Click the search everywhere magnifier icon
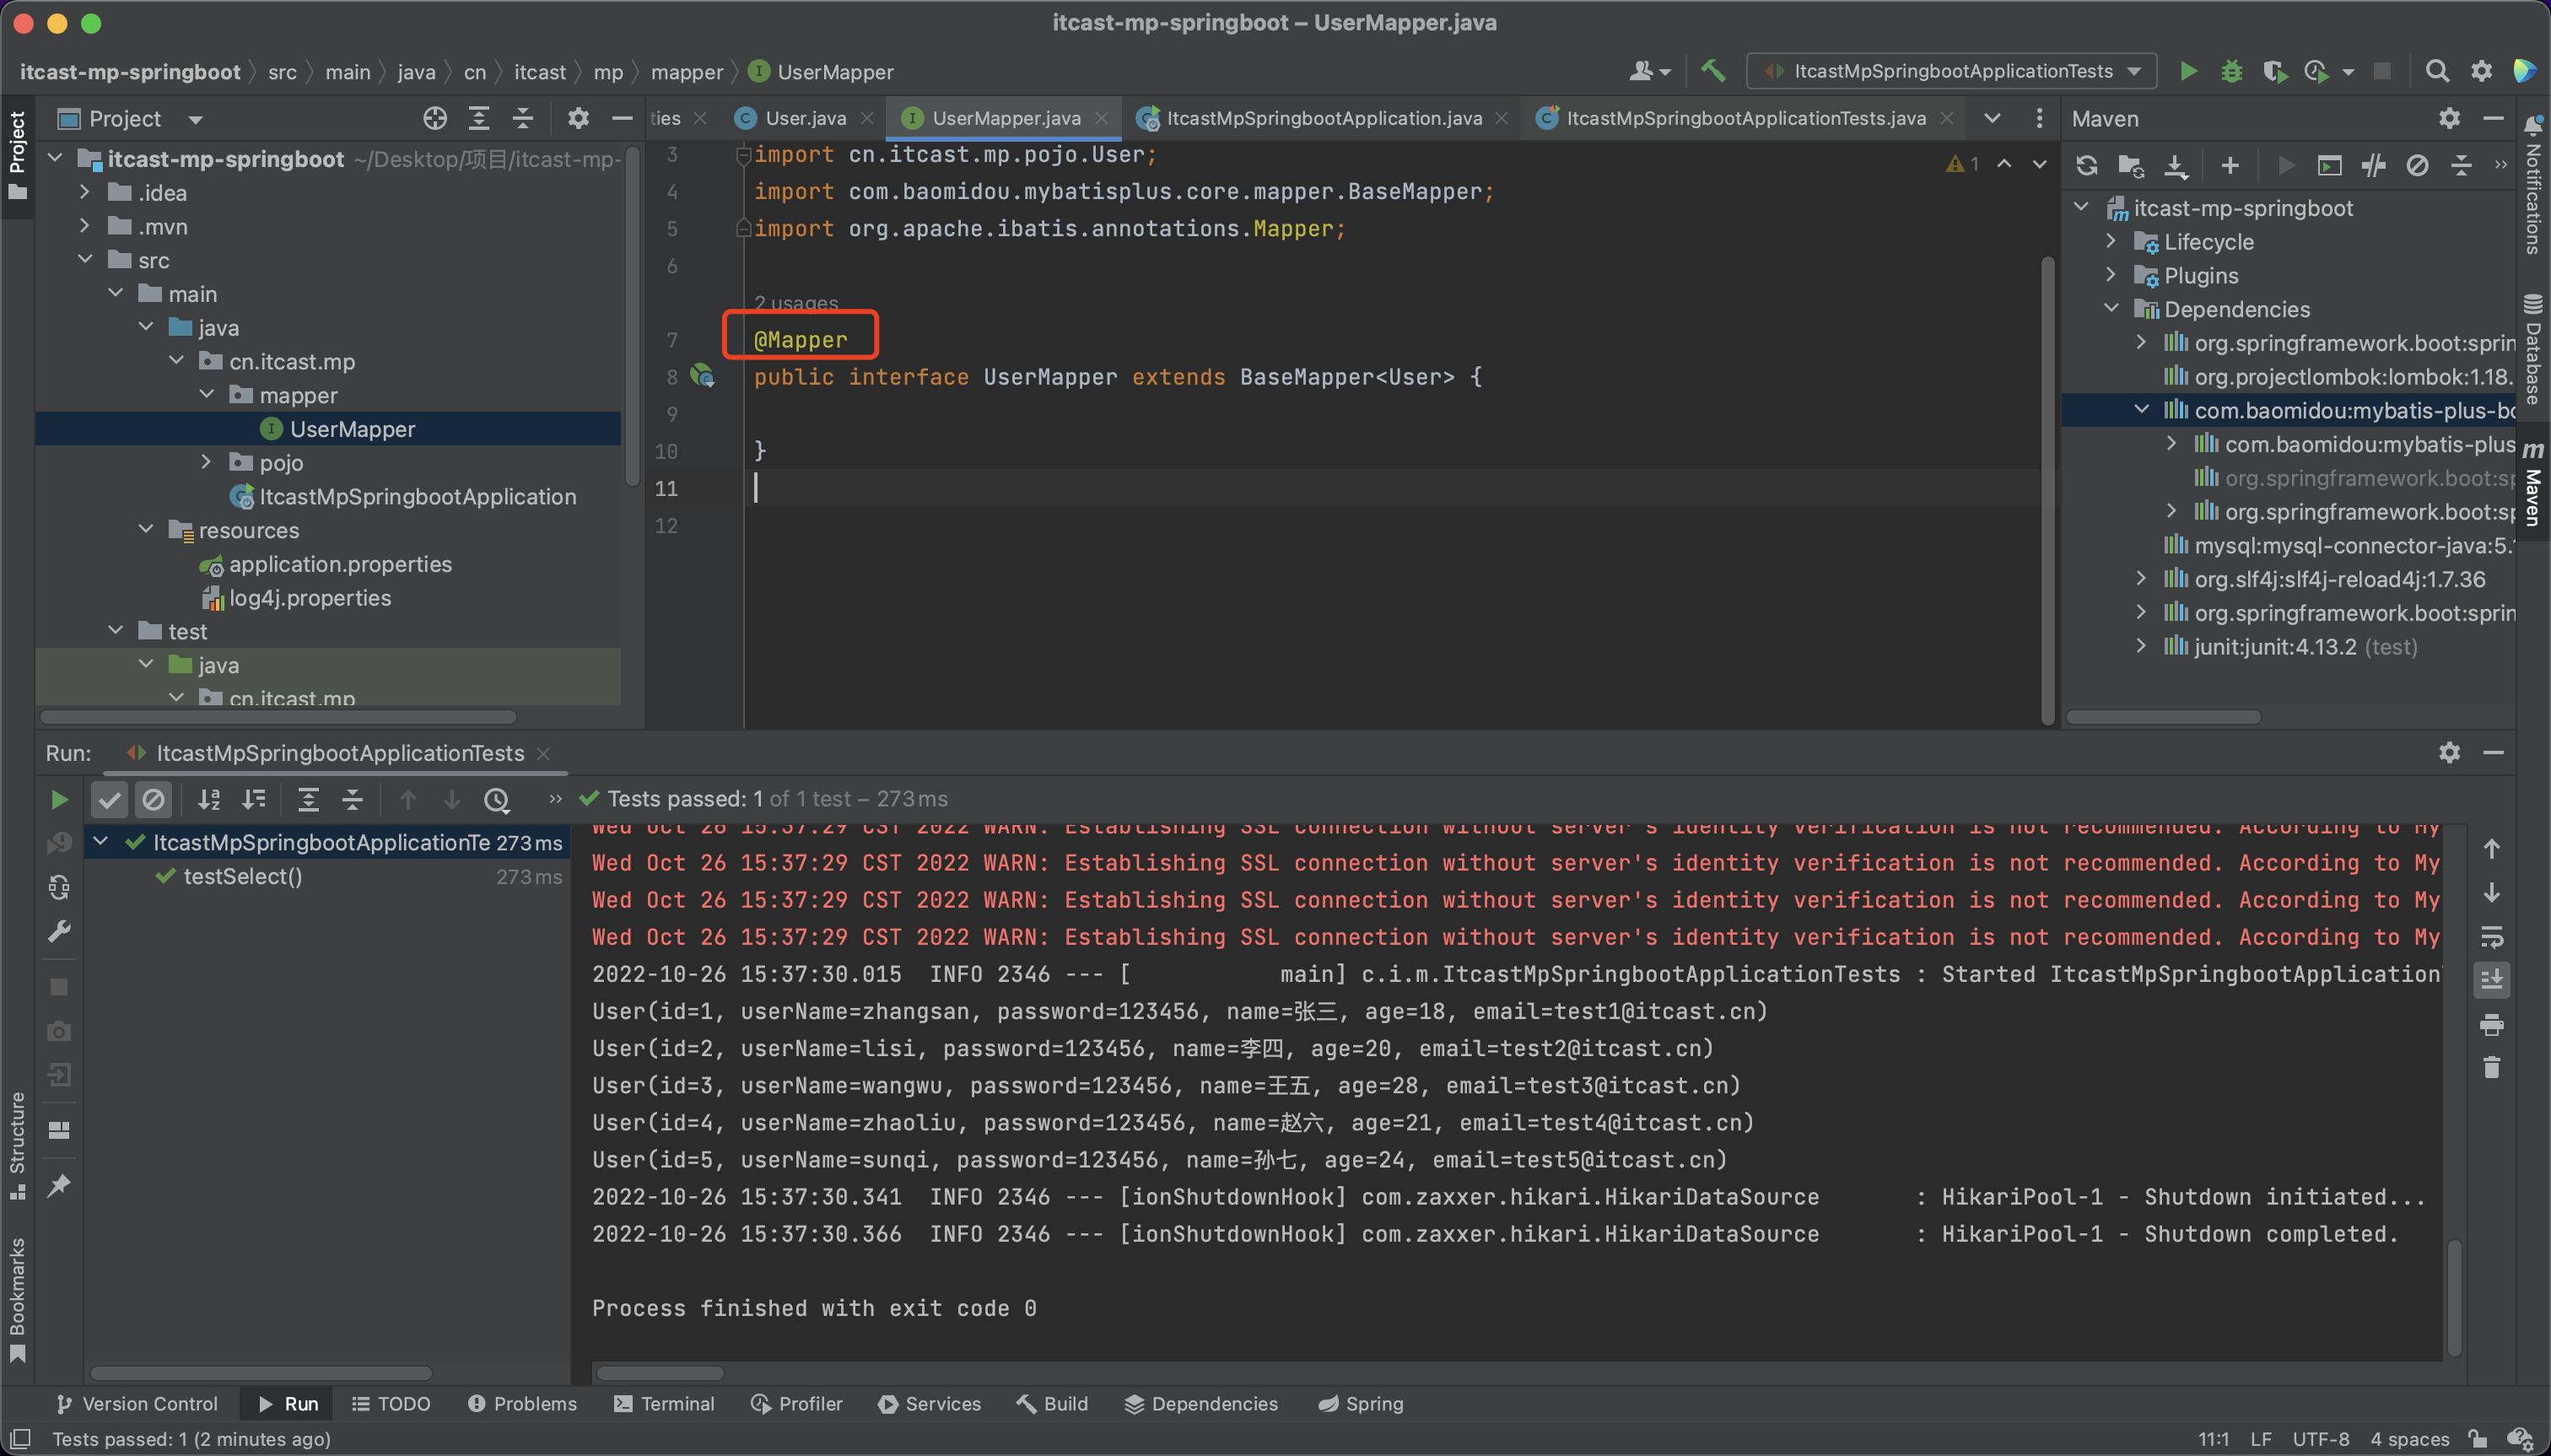The image size is (2551, 1456). click(2436, 71)
